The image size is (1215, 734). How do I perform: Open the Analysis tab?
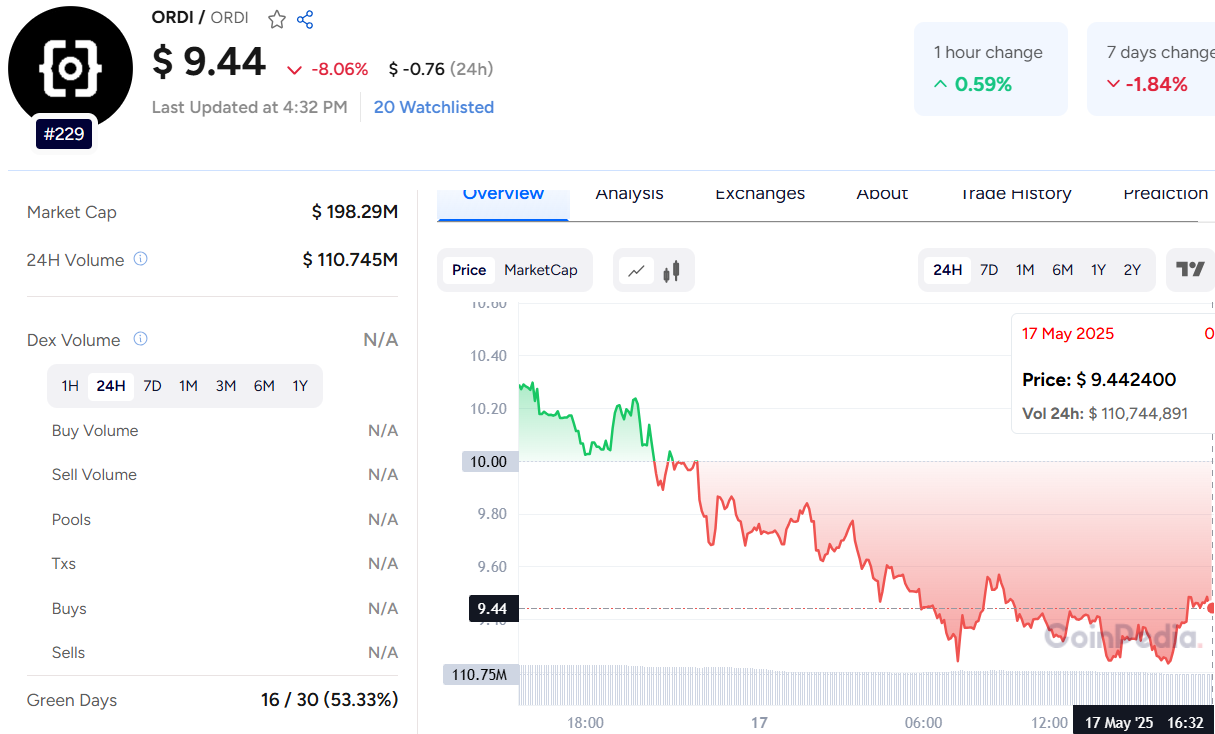(x=629, y=194)
